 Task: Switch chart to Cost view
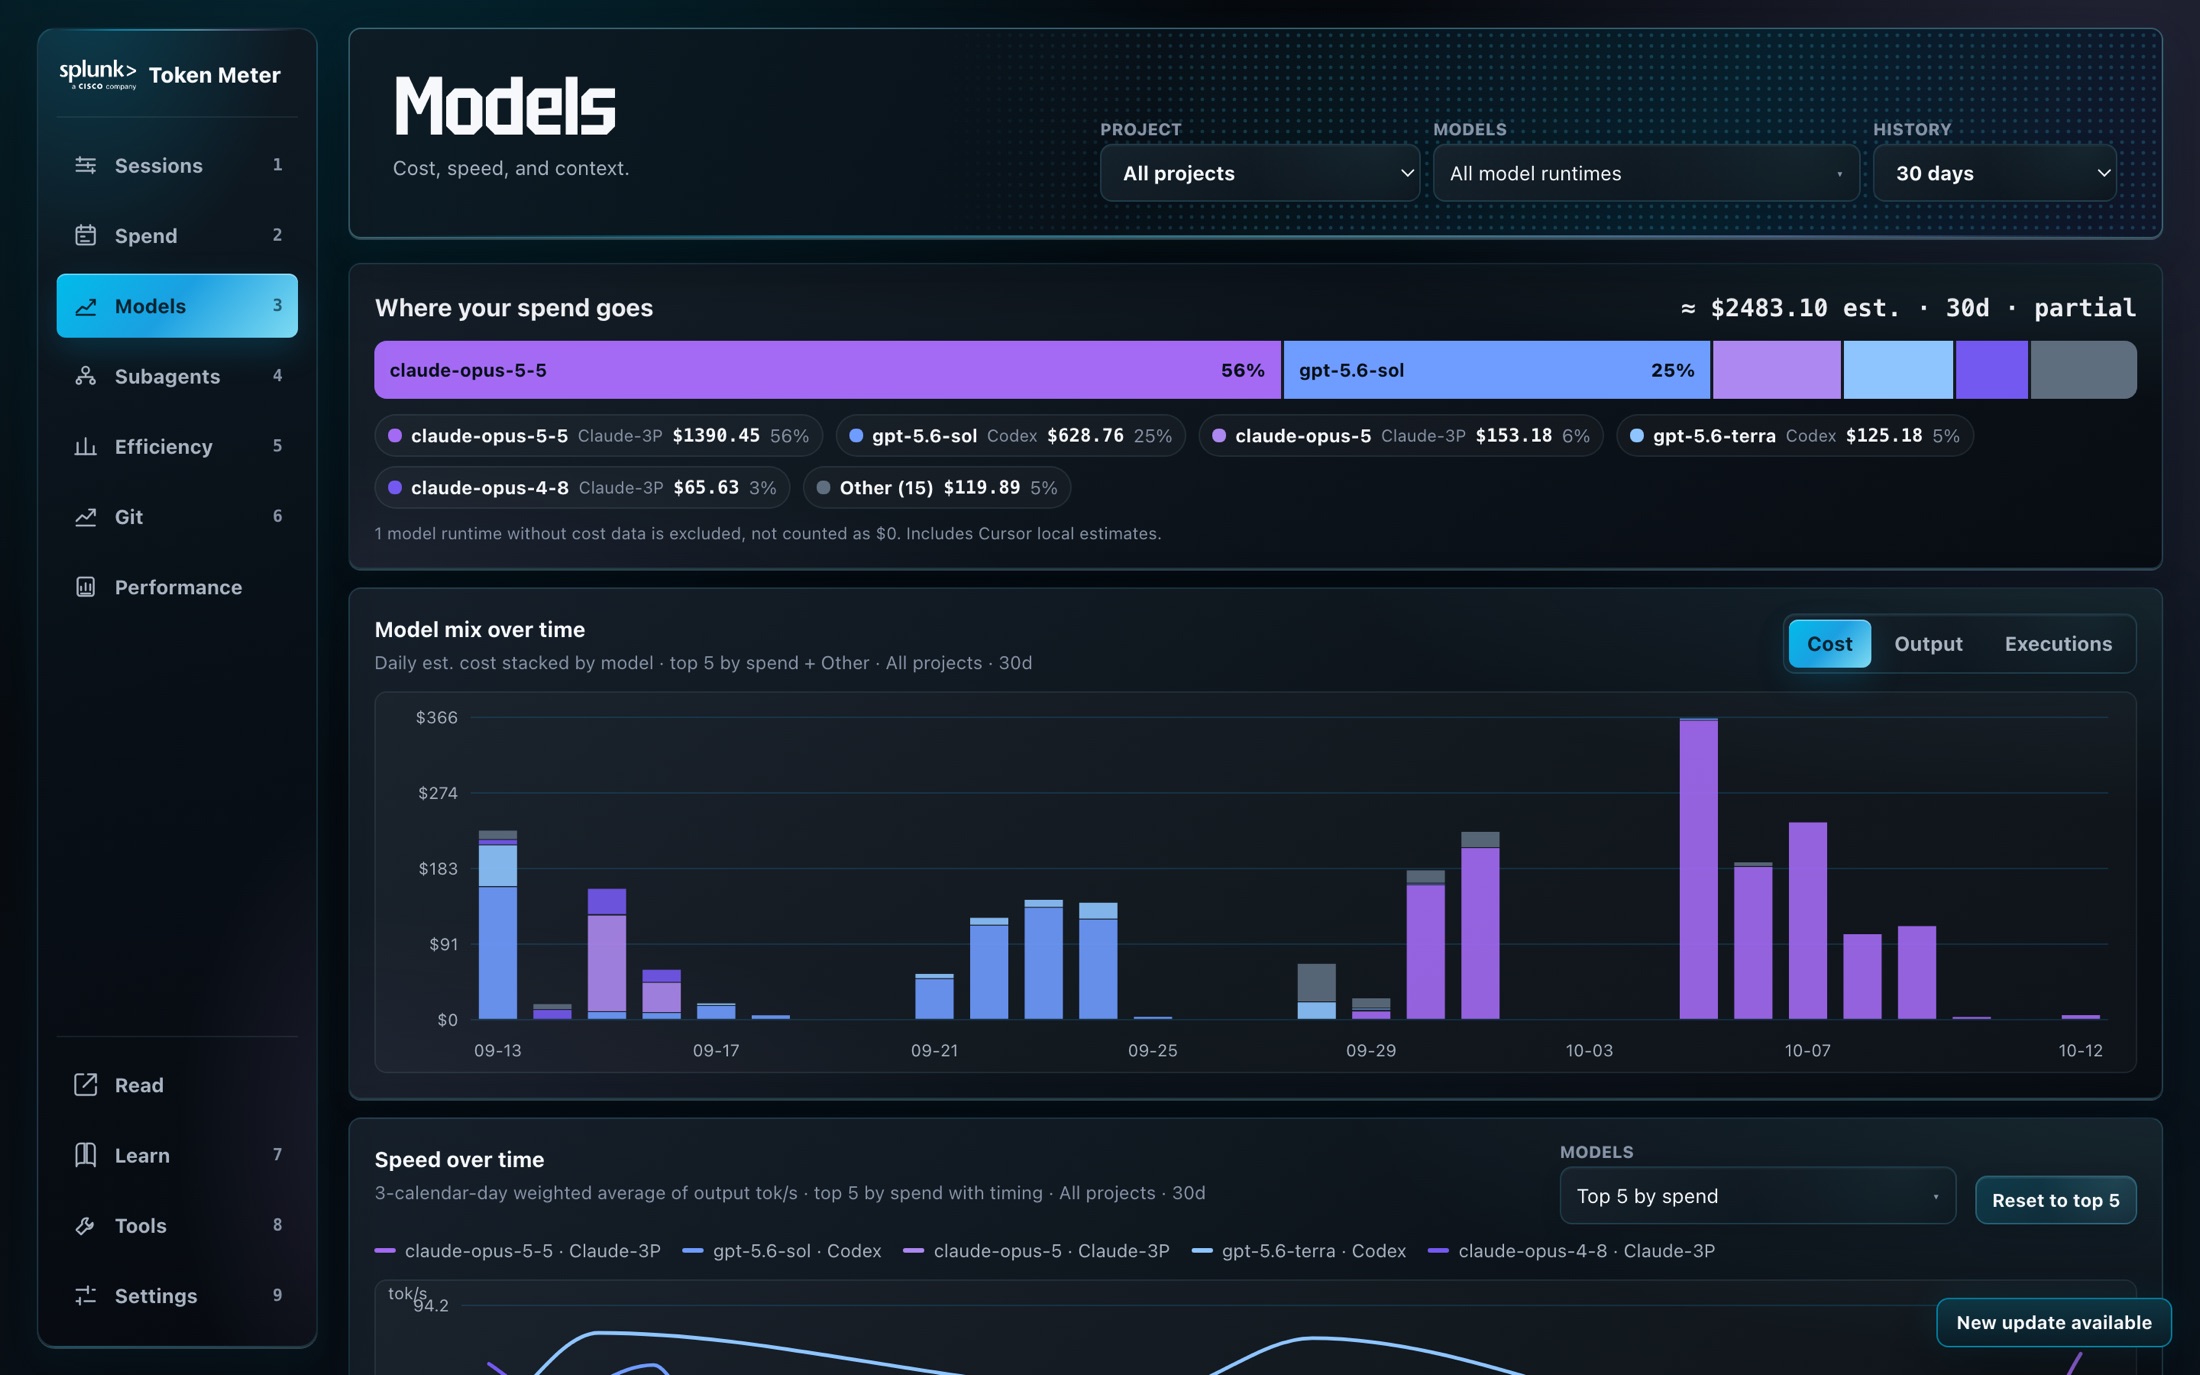[1829, 644]
